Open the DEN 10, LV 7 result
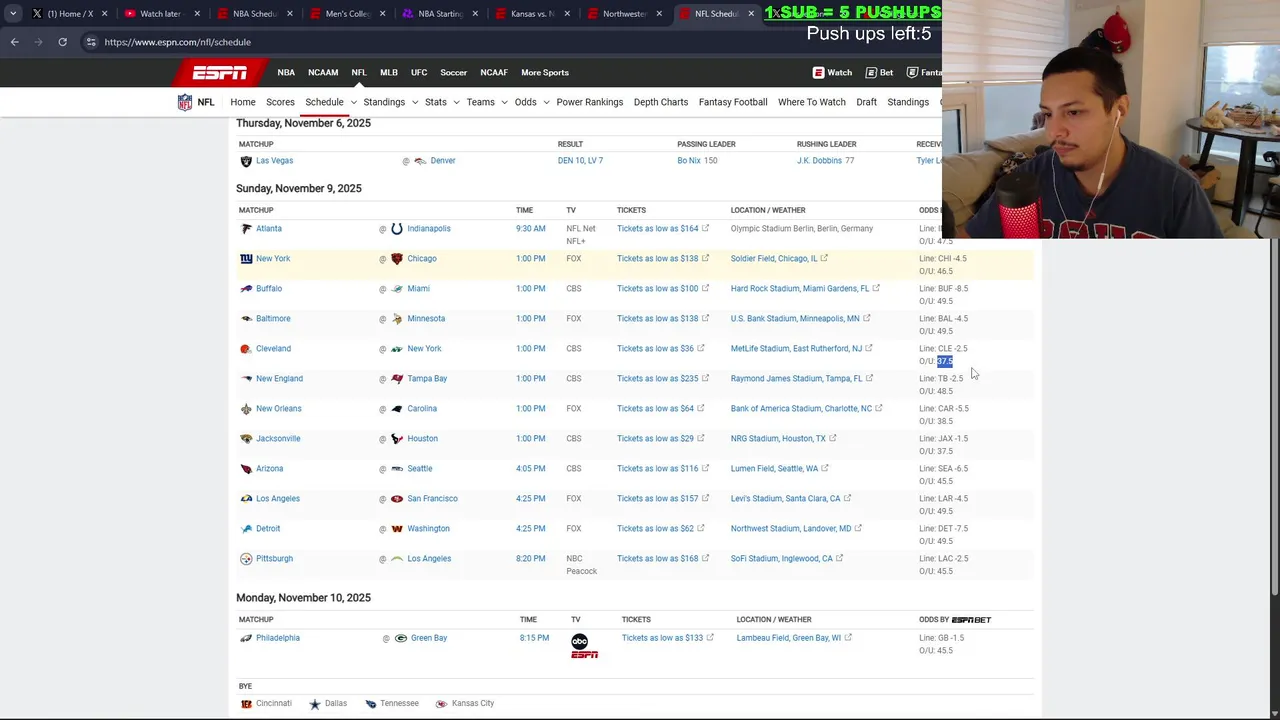The image size is (1280, 720). click(x=580, y=161)
